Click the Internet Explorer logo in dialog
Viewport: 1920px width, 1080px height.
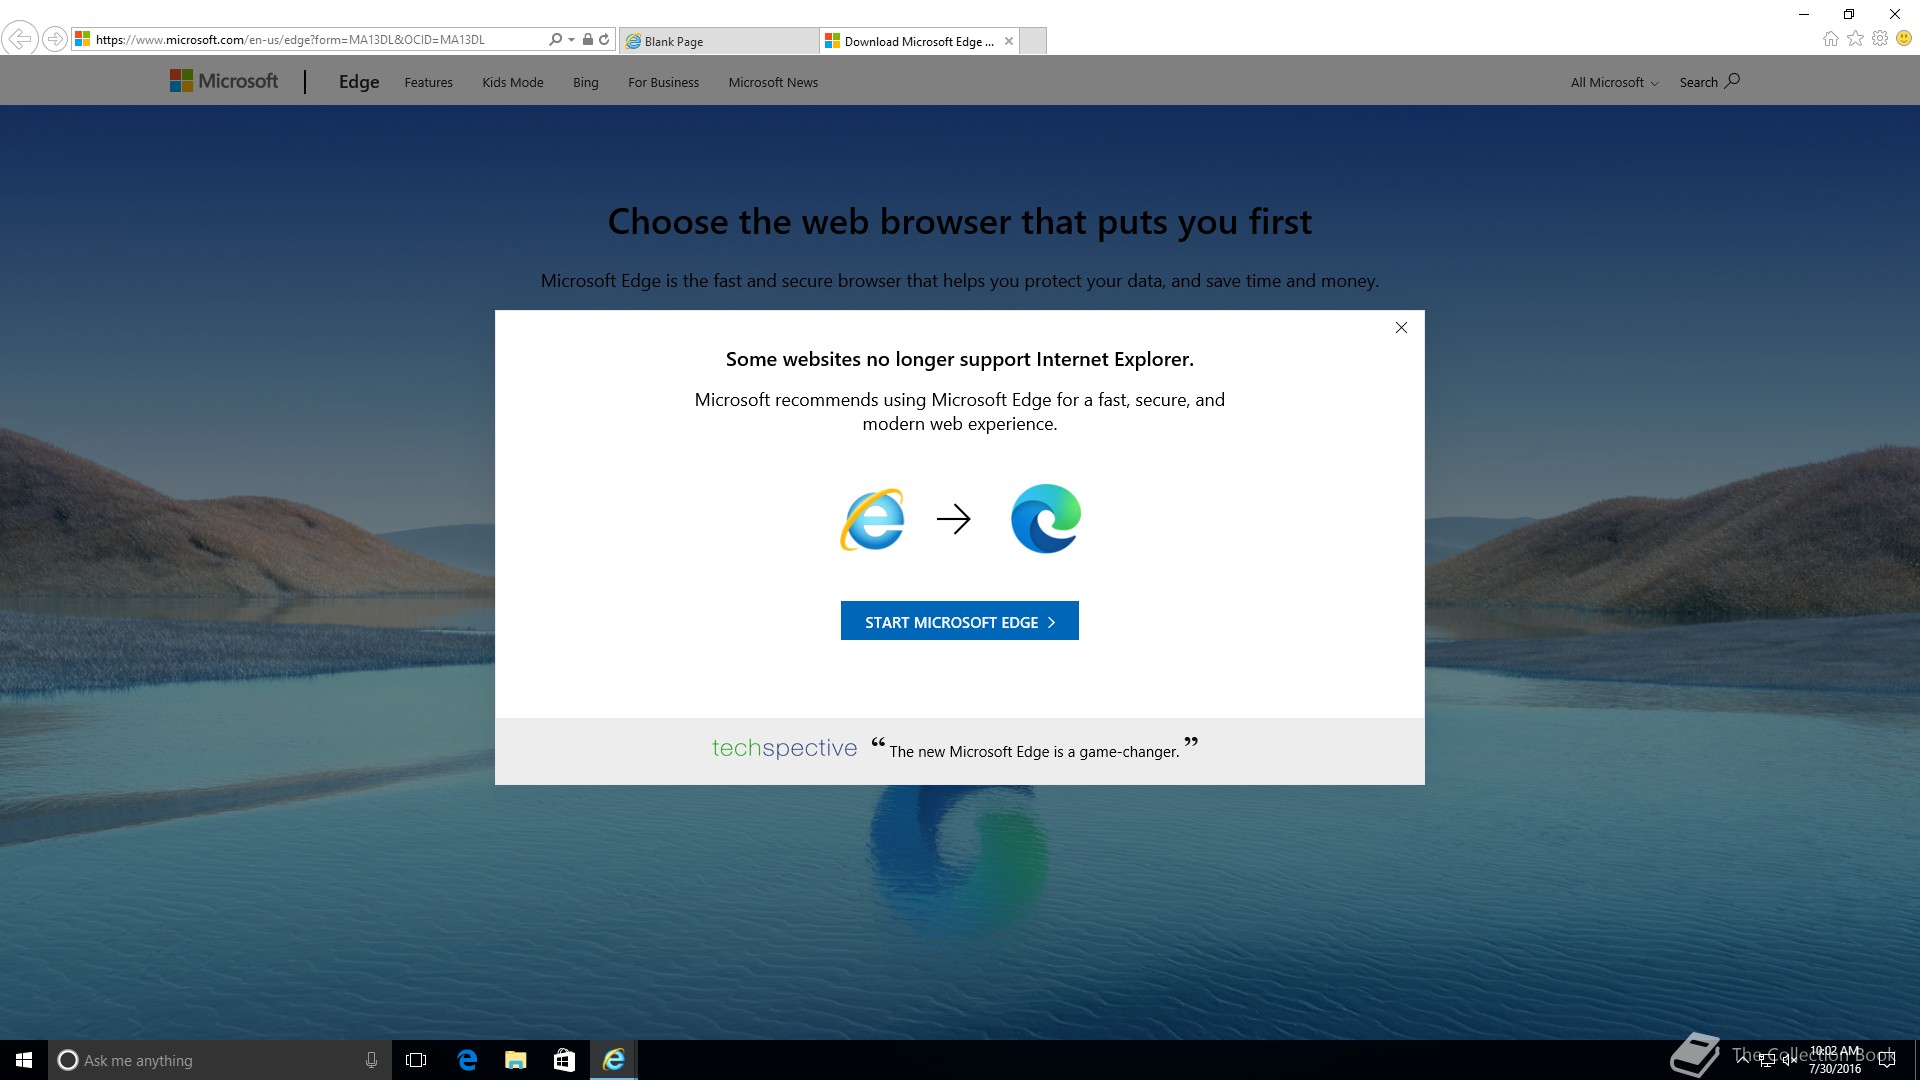click(873, 519)
